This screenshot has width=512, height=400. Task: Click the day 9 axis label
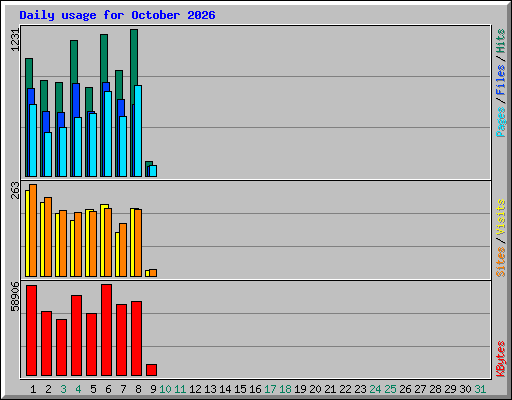pyautogui.click(x=153, y=389)
